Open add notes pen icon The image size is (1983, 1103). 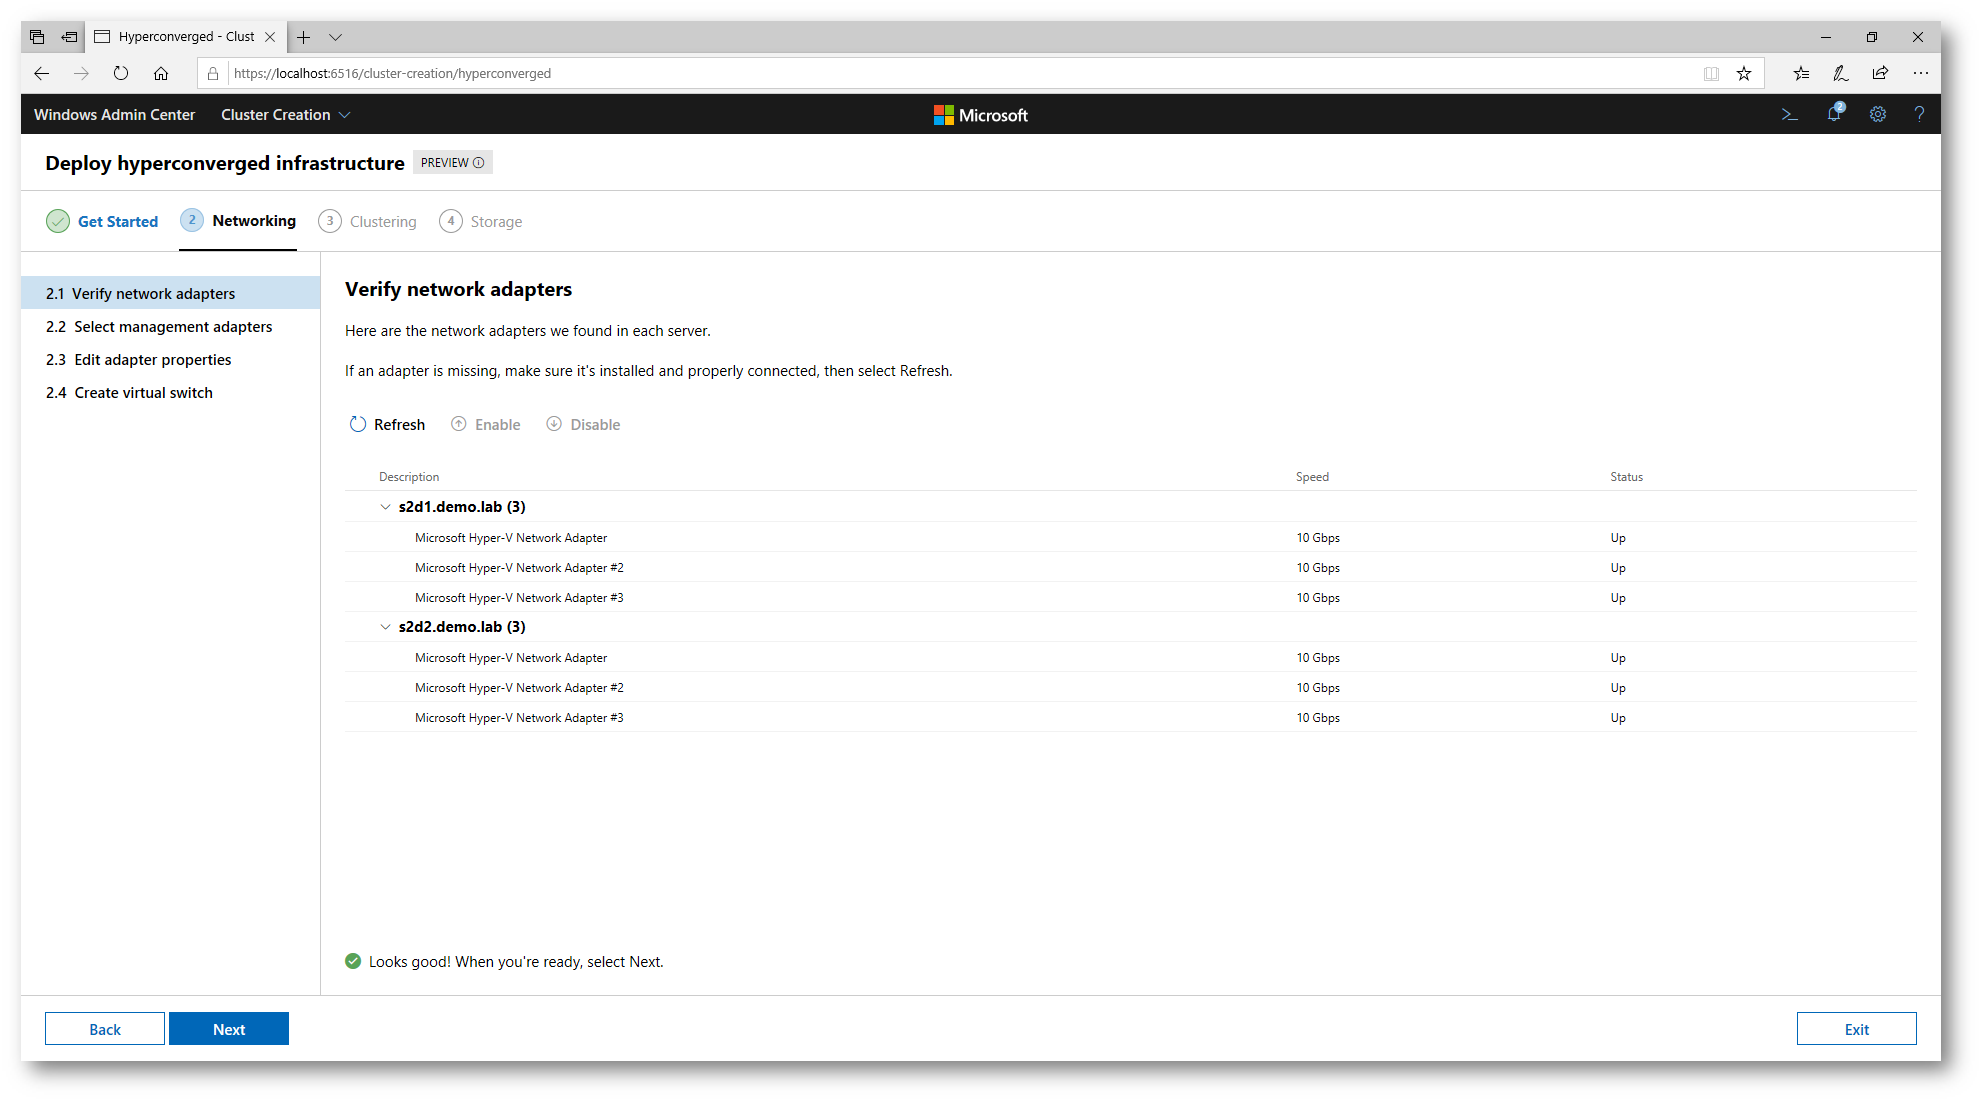(x=1840, y=73)
